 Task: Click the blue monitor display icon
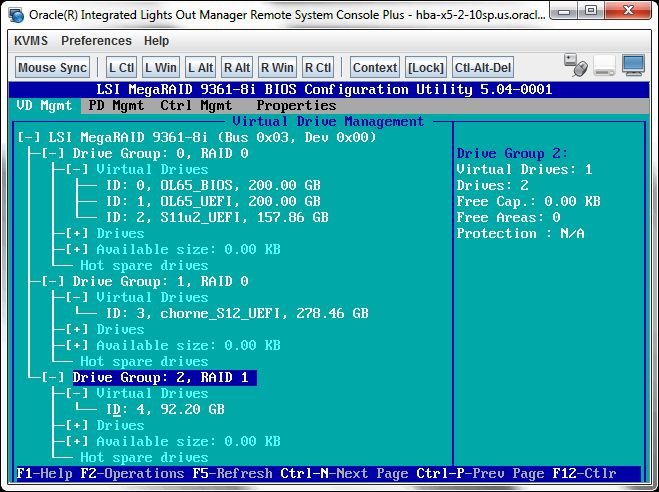[x=633, y=66]
